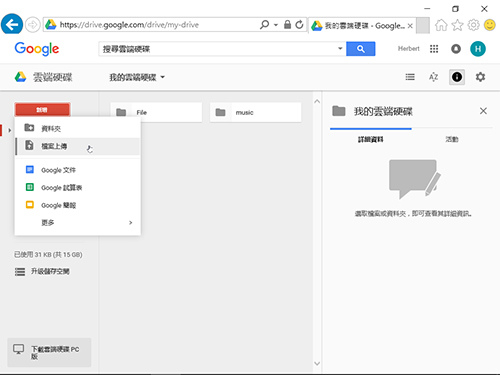Open the address bar search dropdown arrow
Viewport: 500px width, 375px height.
[x=276, y=25]
